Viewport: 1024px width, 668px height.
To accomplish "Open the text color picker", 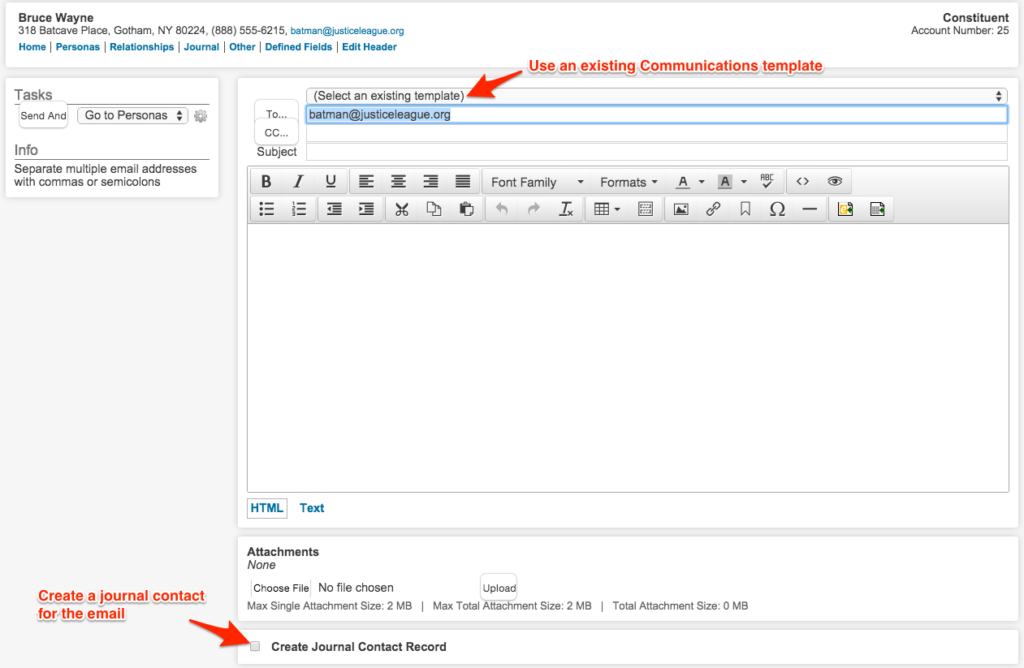I will (x=680, y=181).
